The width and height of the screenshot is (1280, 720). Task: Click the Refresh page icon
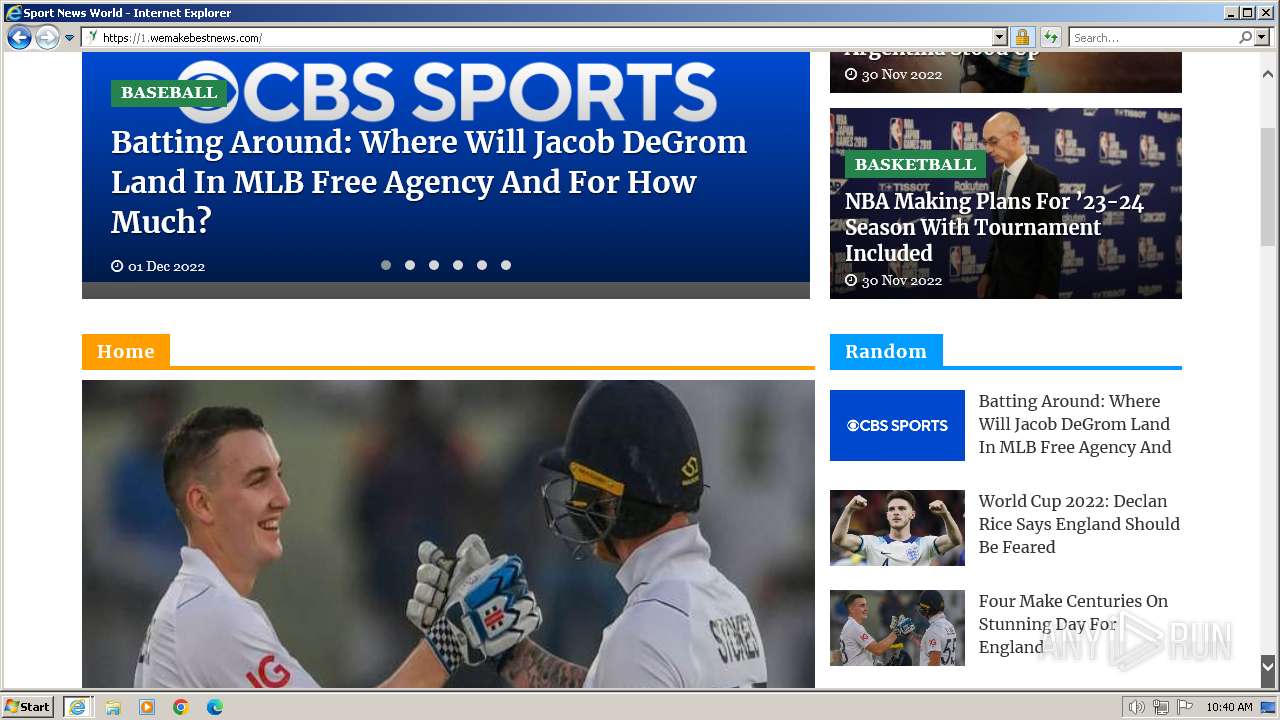click(1050, 38)
